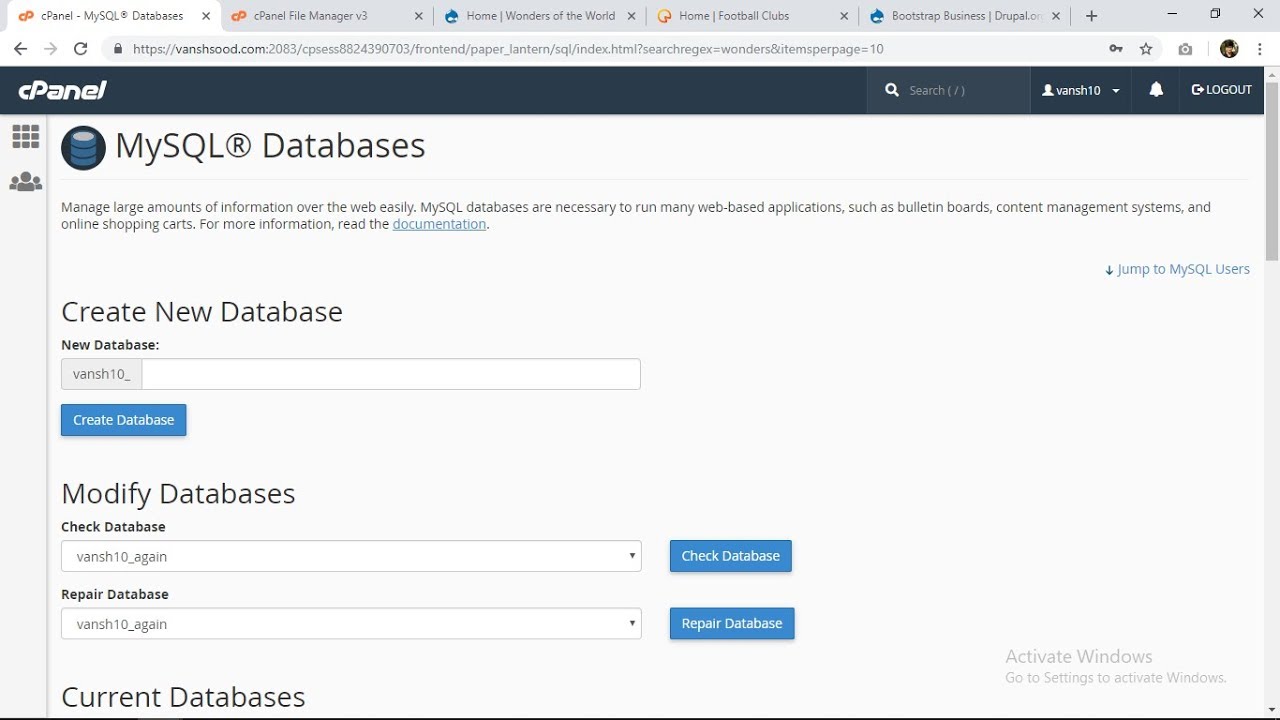
Task: Open User Manager people icon in sidebar
Action: click(x=26, y=182)
